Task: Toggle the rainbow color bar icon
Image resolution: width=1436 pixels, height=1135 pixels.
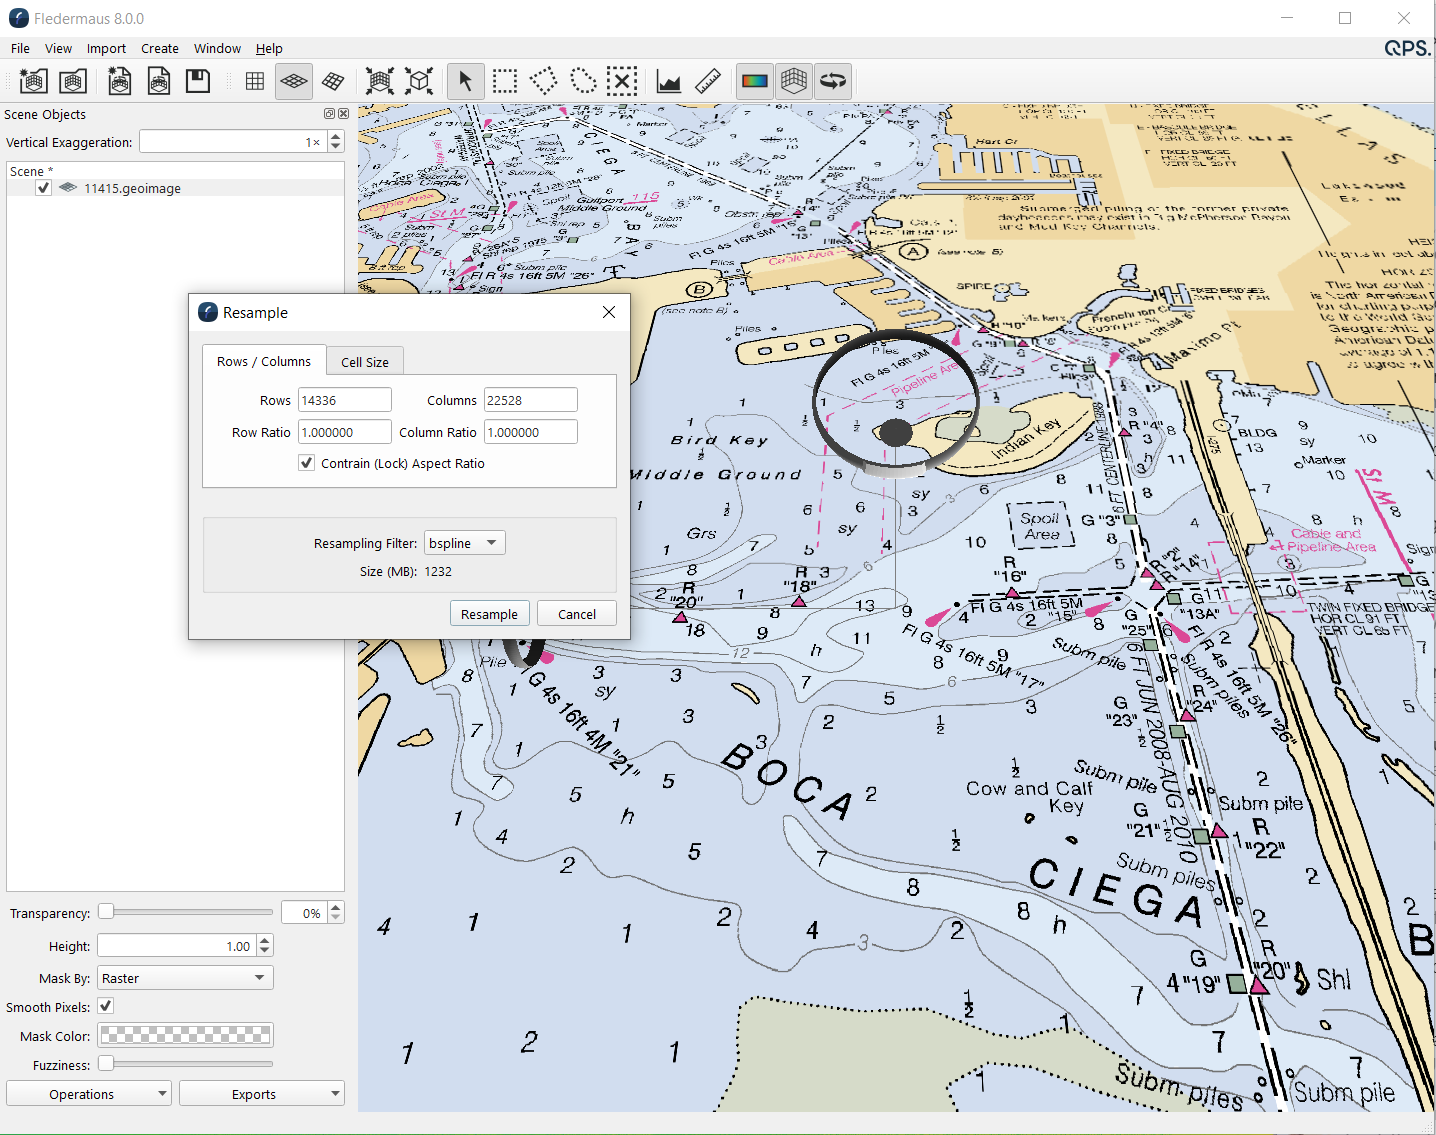Action: [755, 81]
